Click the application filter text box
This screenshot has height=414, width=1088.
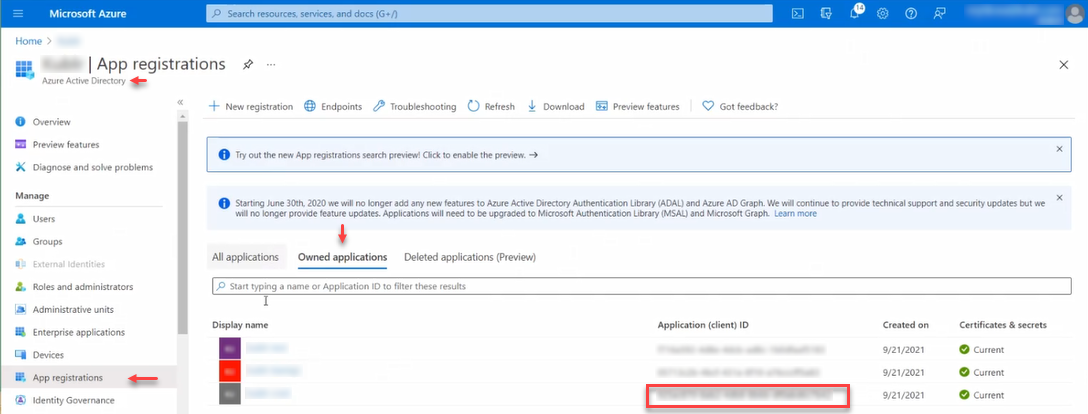pos(642,286)
